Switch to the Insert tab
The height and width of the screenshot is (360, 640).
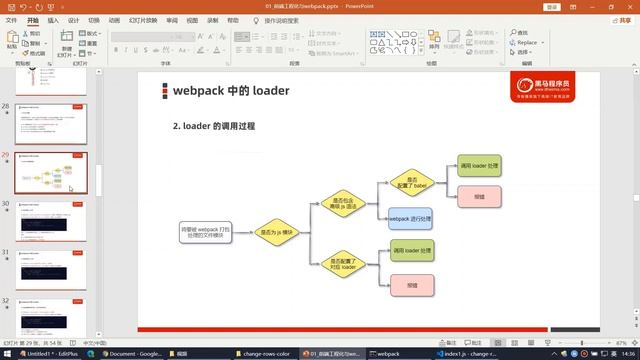[x=53, y=20]
